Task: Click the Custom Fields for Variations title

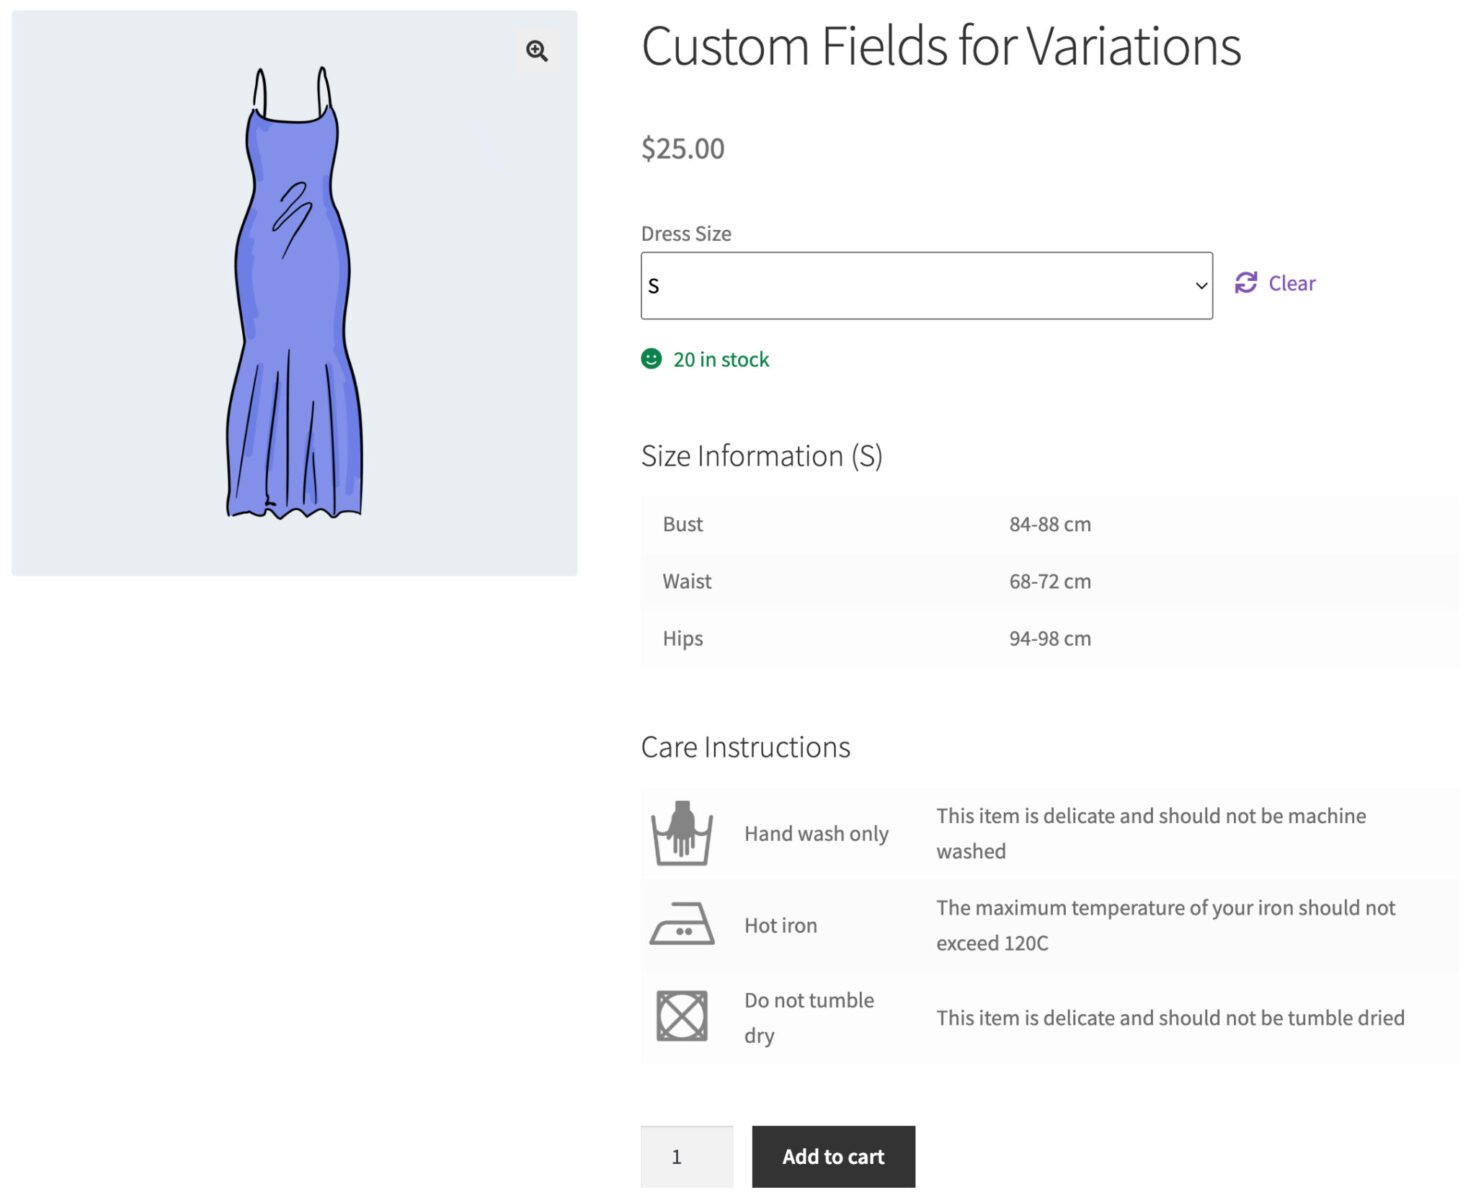Action: click(941, 46)
